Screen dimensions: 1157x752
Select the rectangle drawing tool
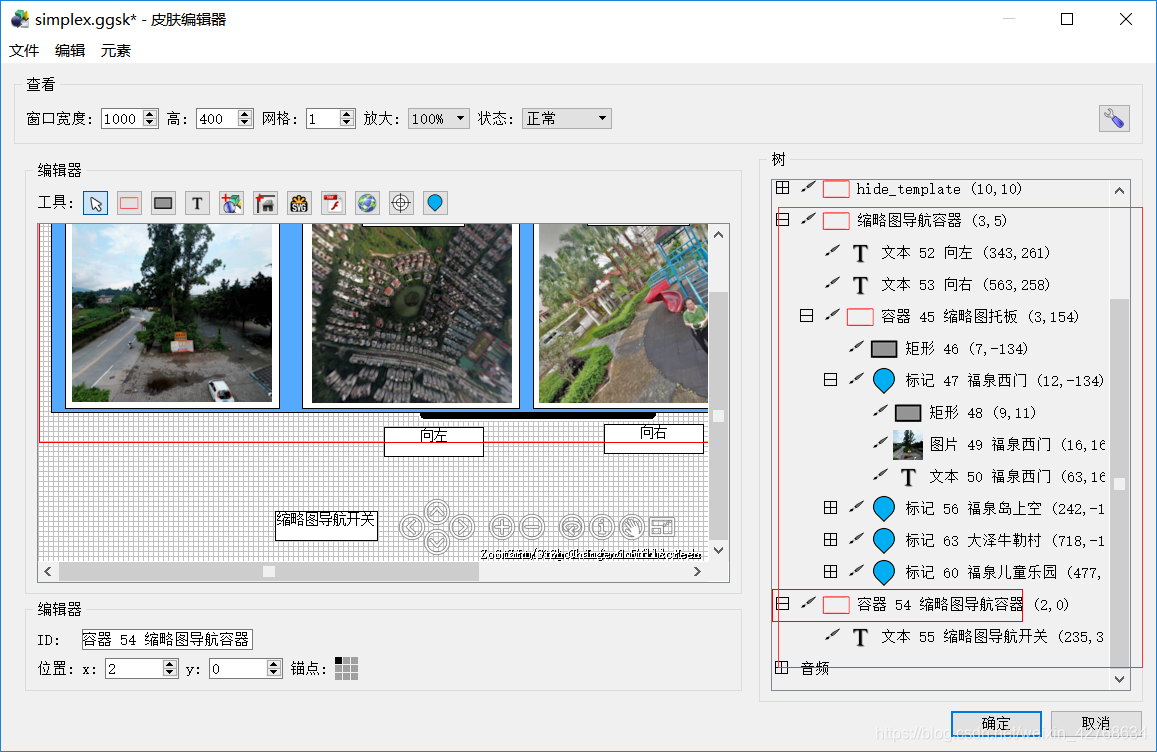click(128, 203)
